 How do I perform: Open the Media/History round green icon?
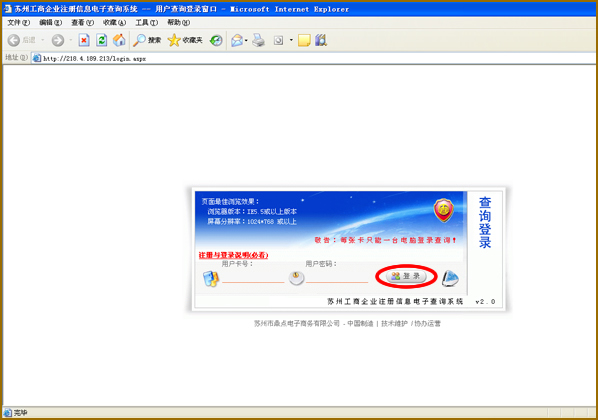coord(216,40)
